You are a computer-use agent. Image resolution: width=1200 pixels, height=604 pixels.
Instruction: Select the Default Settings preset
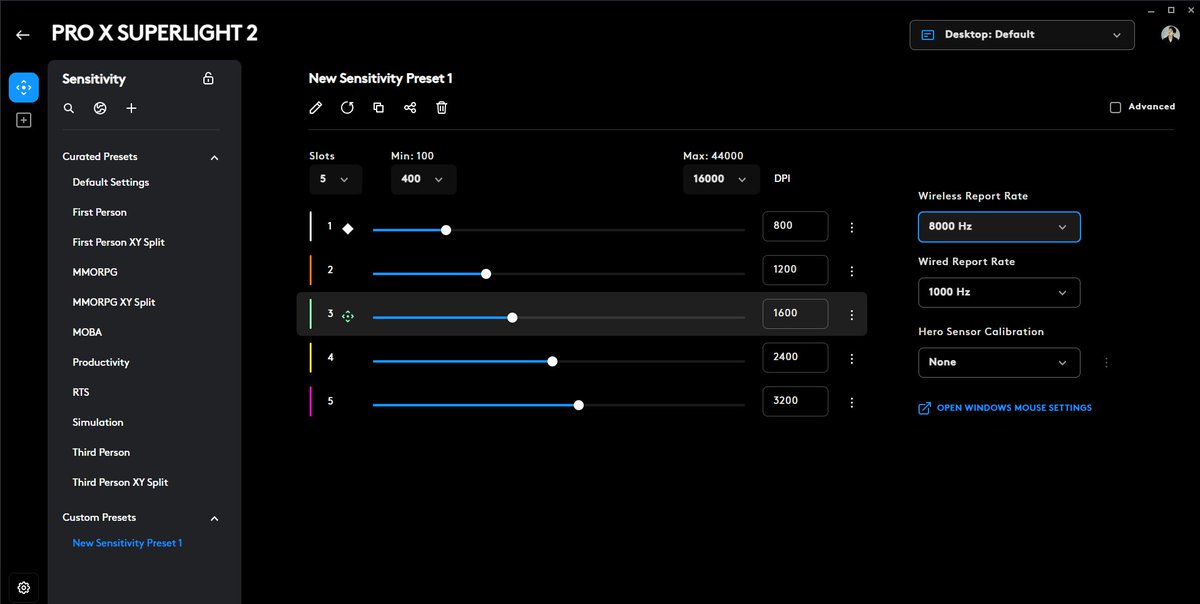pyautogui.click(x=111, y=183)
